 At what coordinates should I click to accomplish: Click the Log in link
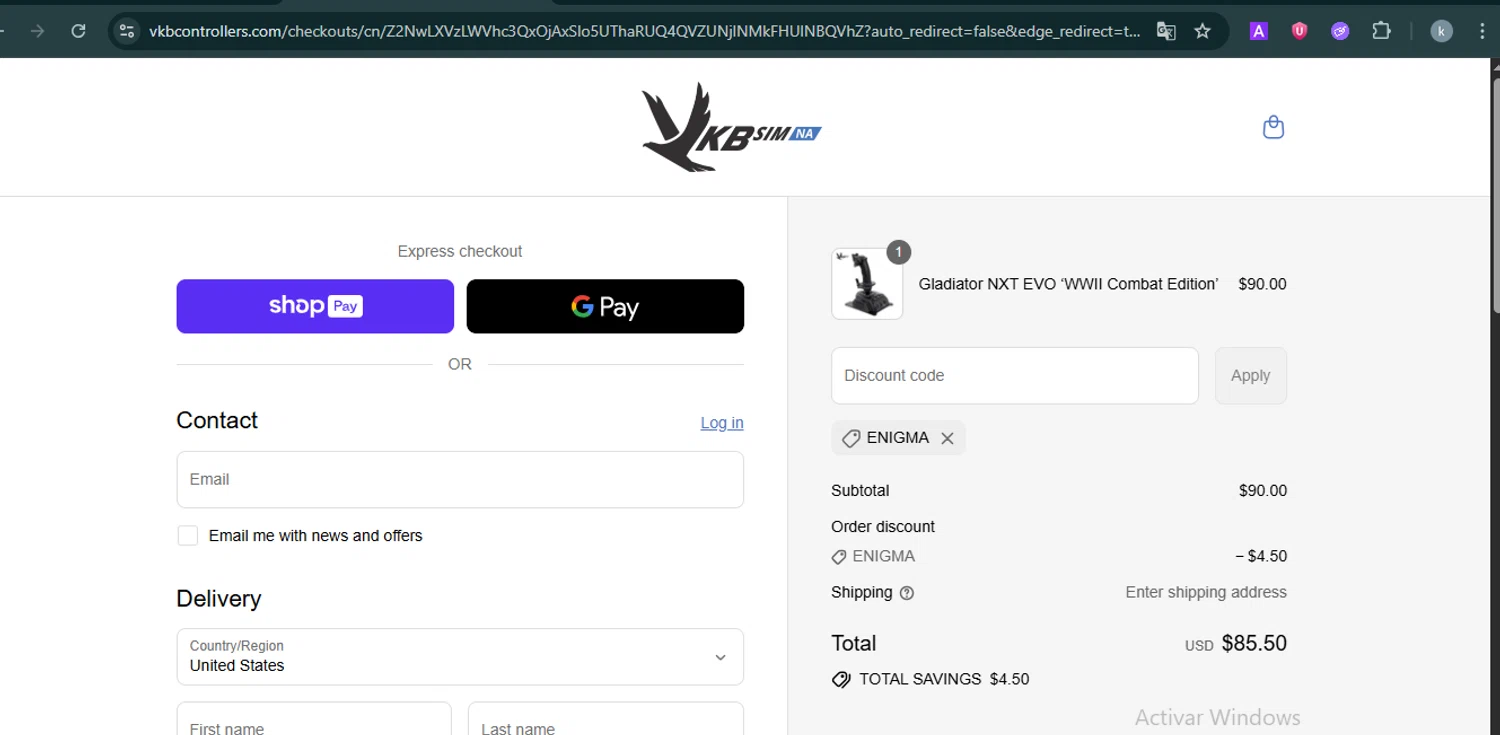point(722,423)
